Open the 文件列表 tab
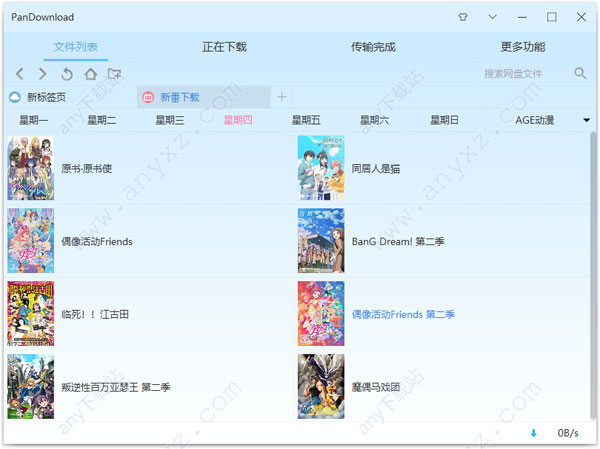The height and width of the screenshot is (449, 600). (75, 47)
